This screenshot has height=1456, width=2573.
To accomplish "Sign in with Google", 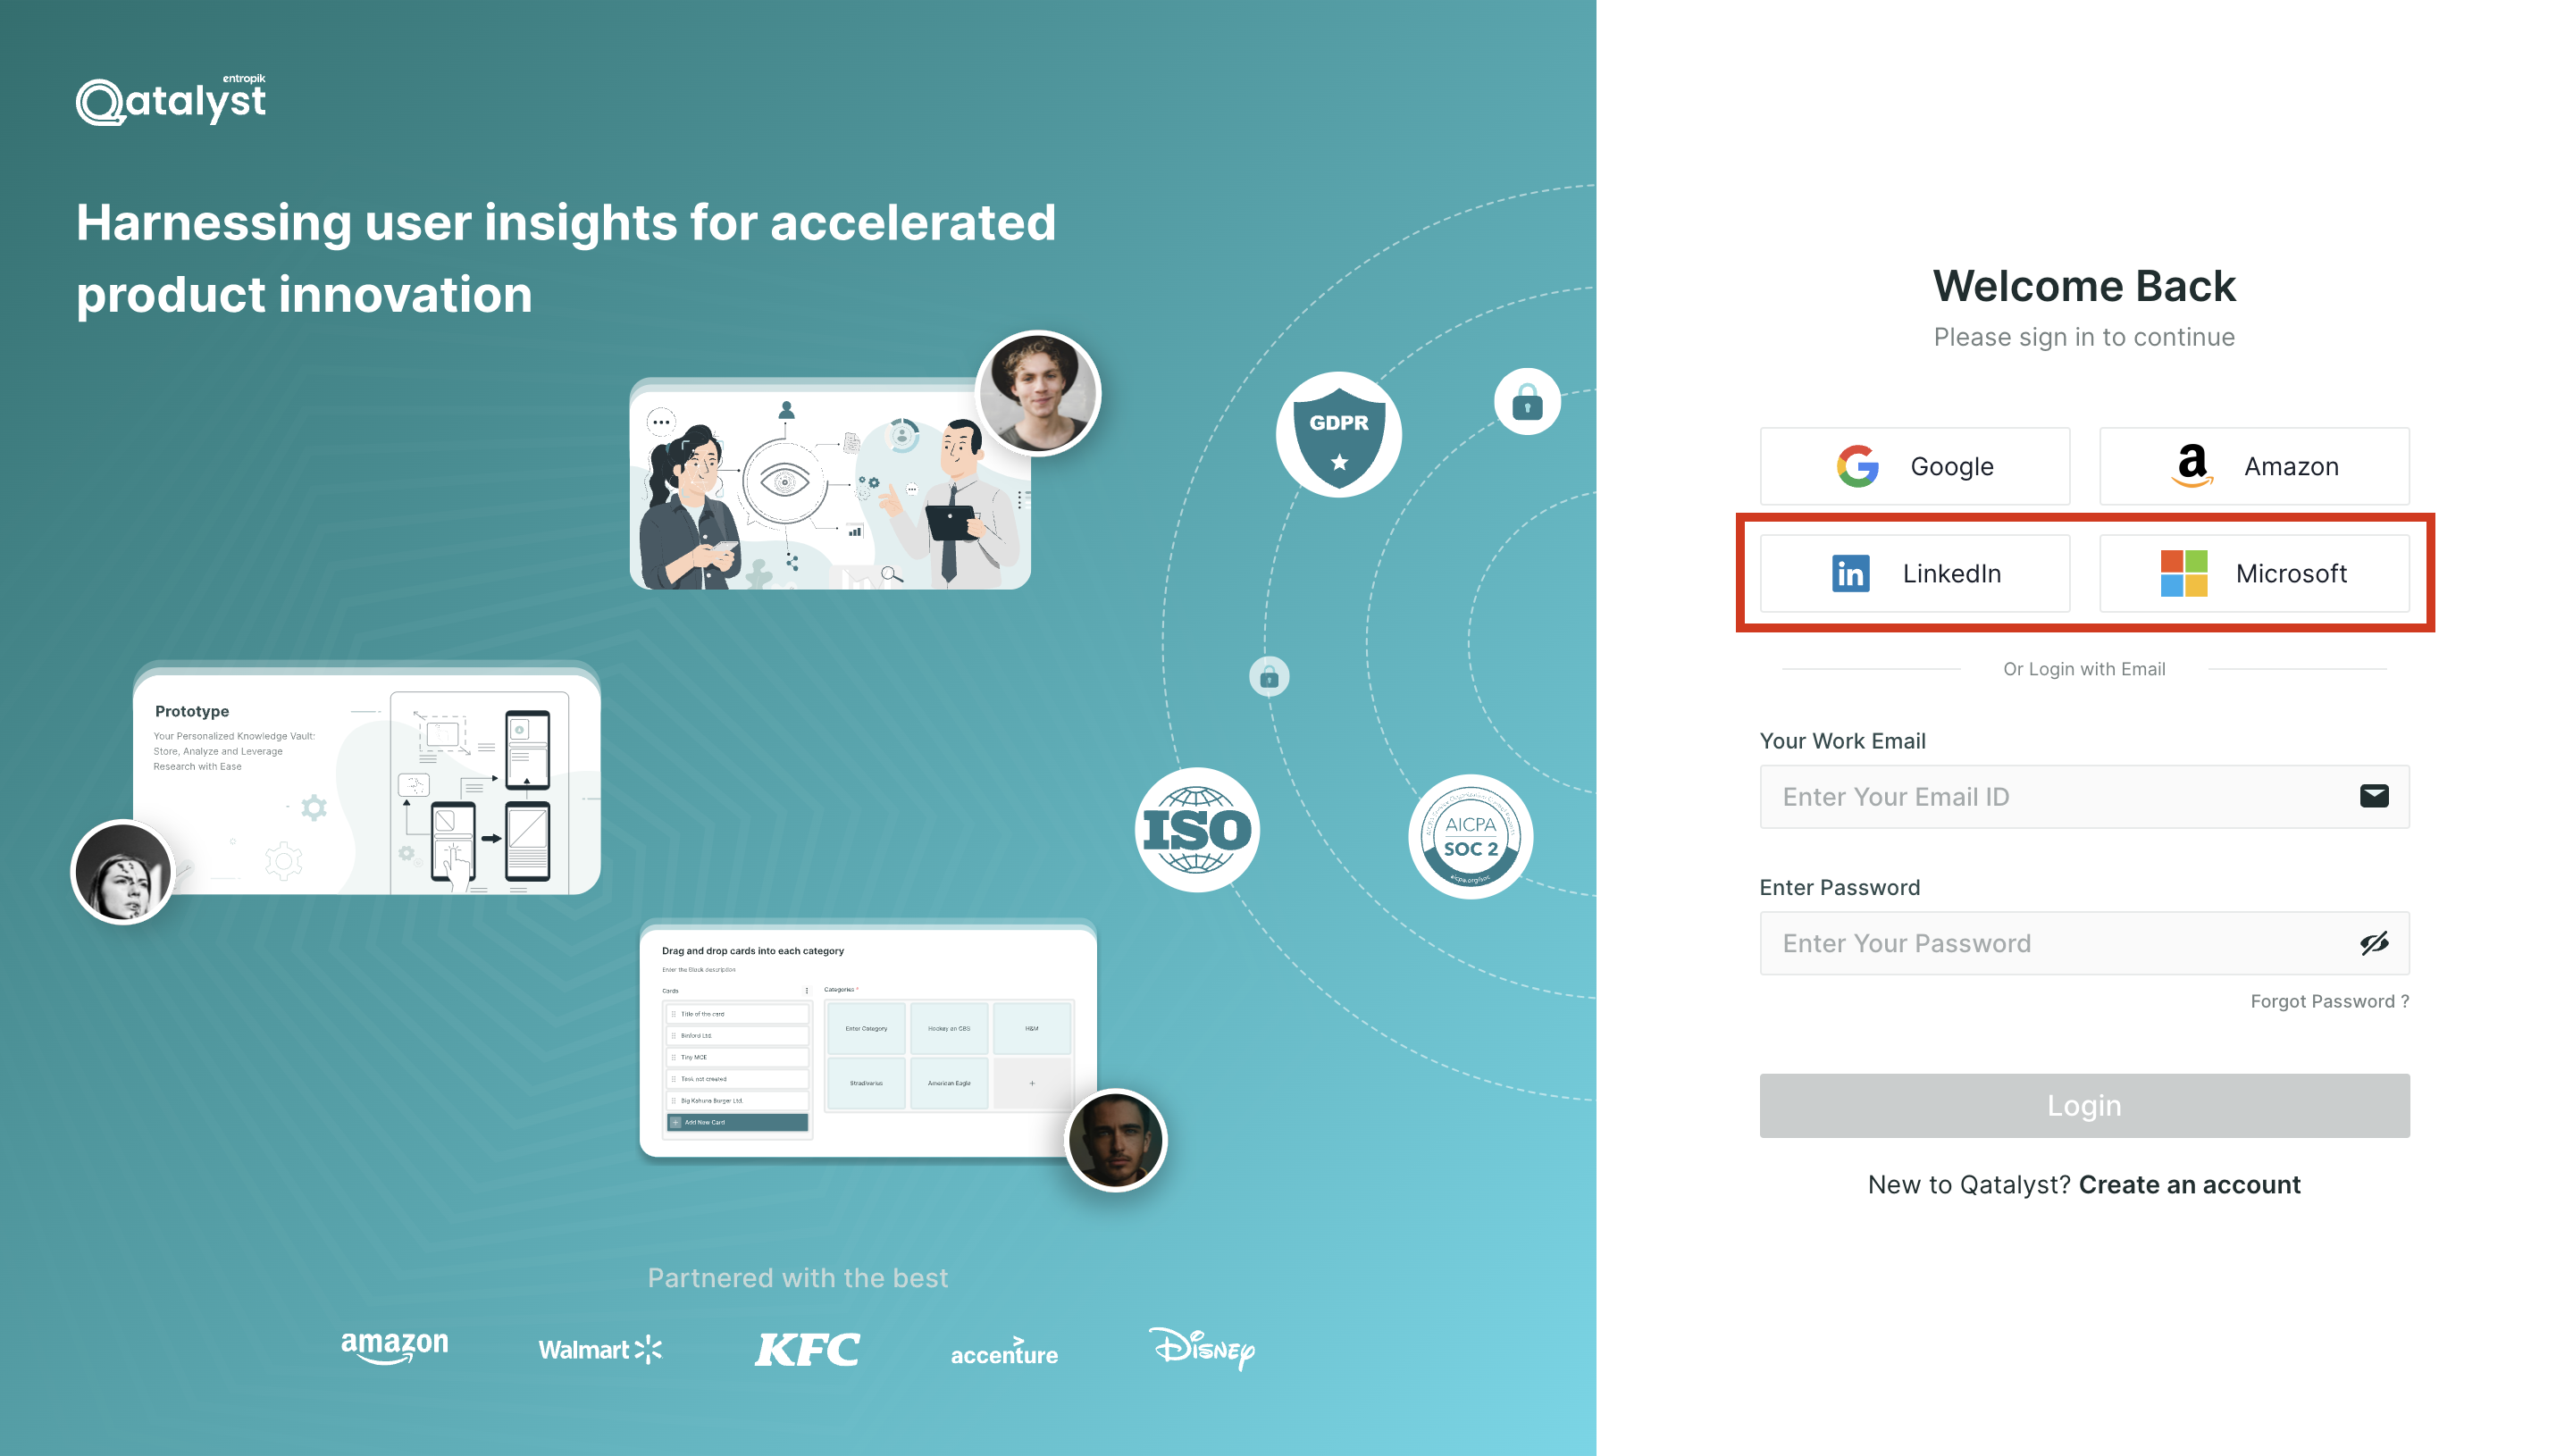I will point(1914,466).
